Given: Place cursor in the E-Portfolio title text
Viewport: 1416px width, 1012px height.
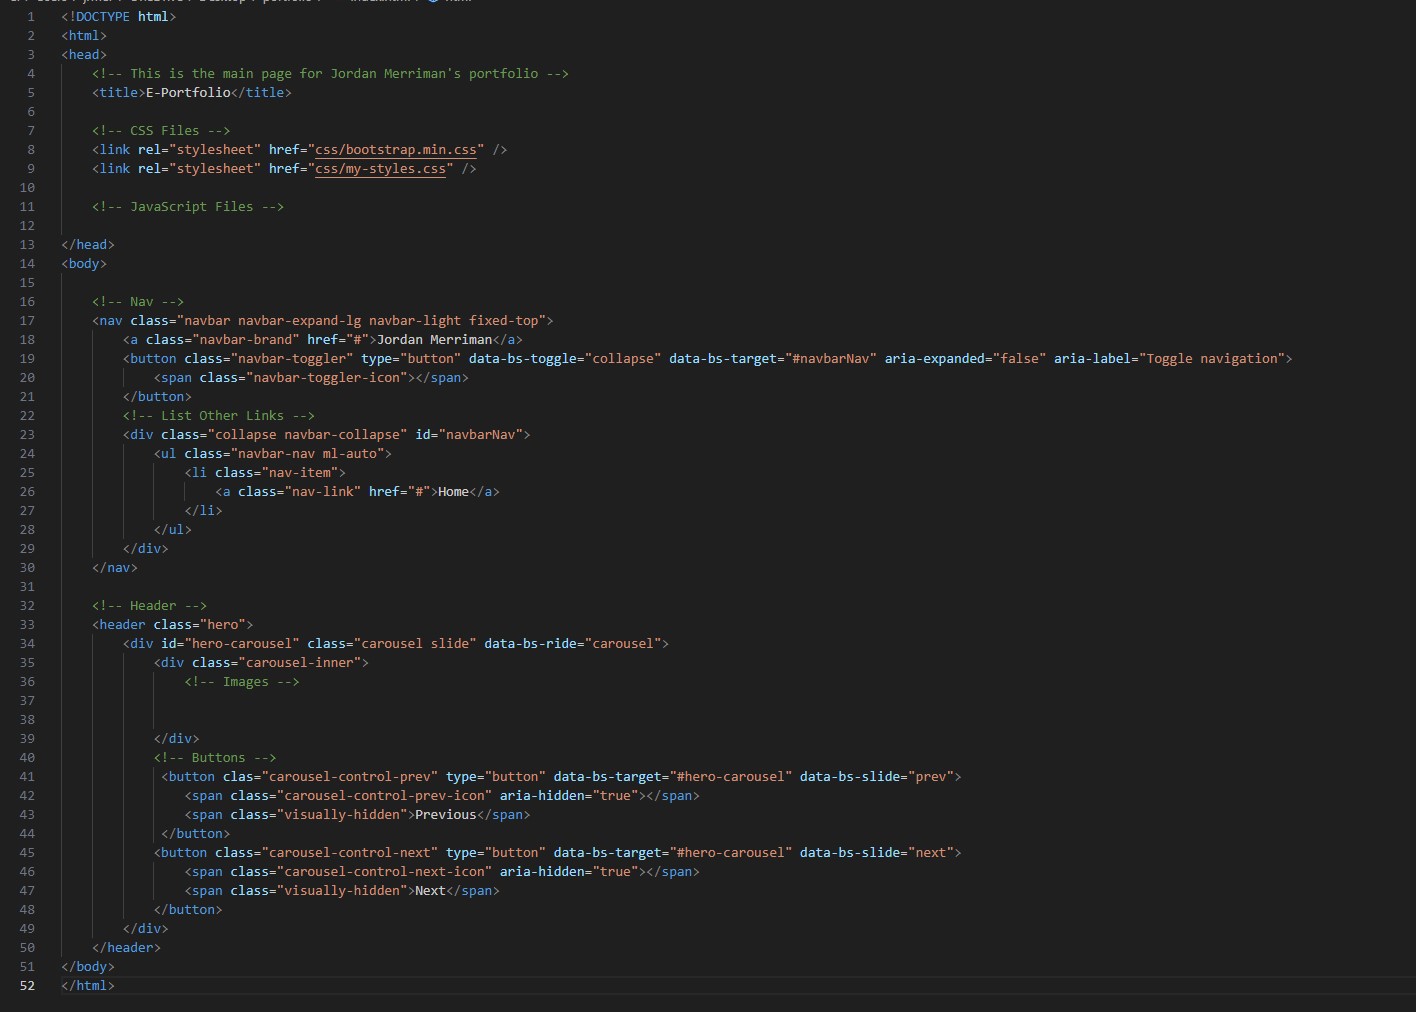Looking at the screenshot, I should [188, 93].
